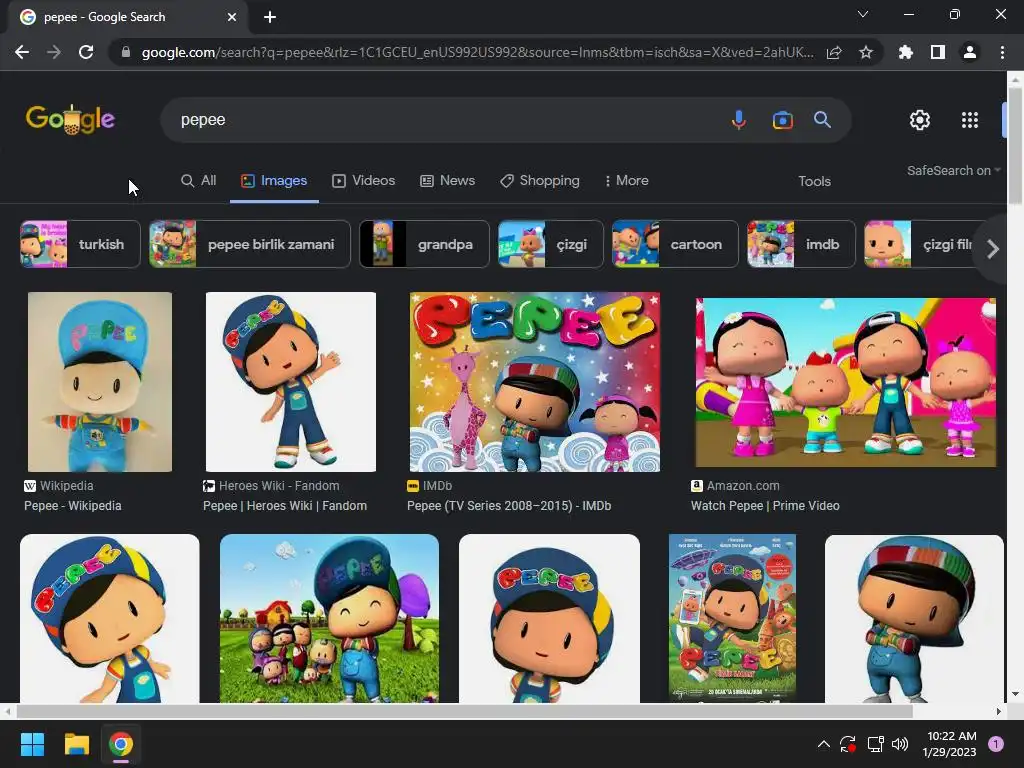Select the çizgi suggestion chip

point(551,244)
